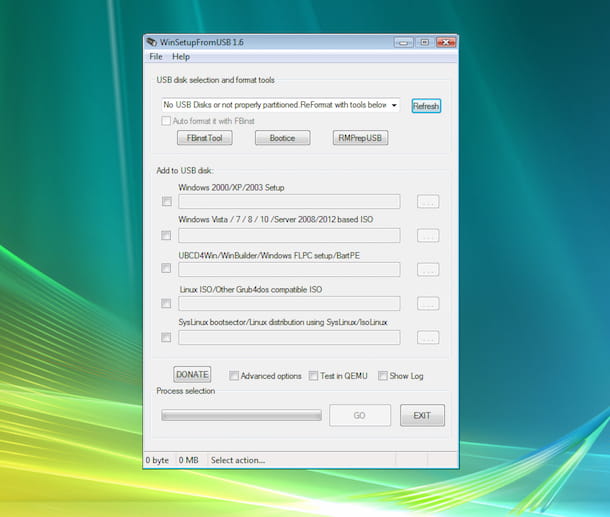Toggle Auto format it with FBinst checkbox
Screen dimensions: 610x517
coord(166,121)
